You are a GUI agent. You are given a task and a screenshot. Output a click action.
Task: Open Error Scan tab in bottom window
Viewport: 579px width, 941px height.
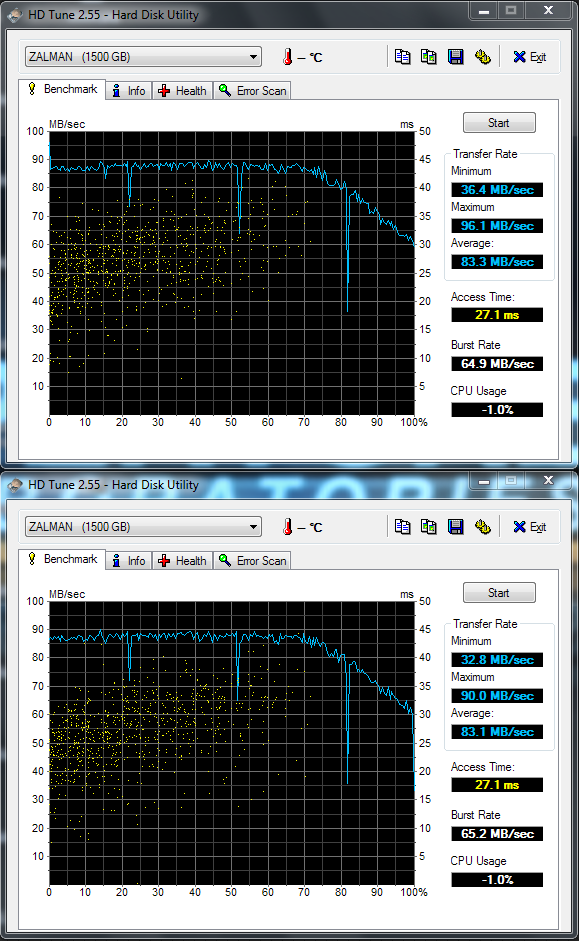(x=252, y=561)
